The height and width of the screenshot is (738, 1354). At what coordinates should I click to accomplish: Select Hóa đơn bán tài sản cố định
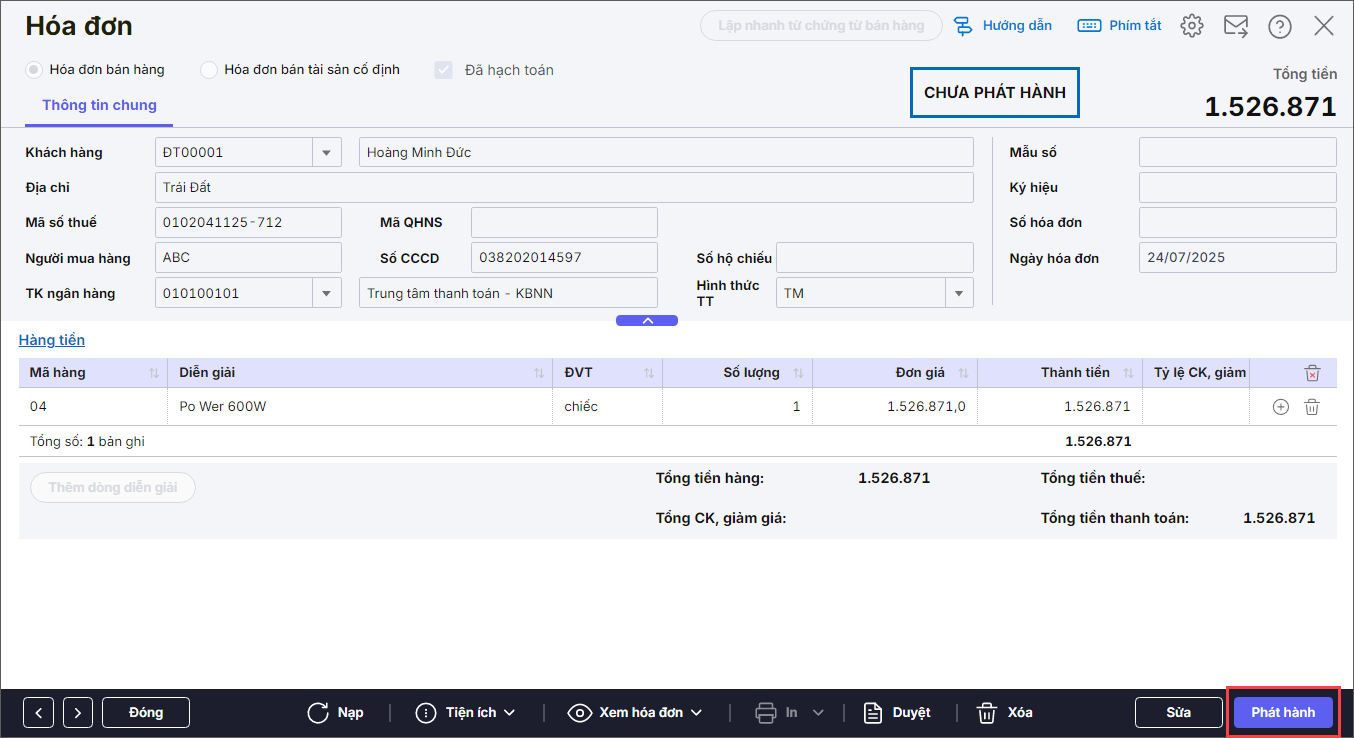point(209,70)
